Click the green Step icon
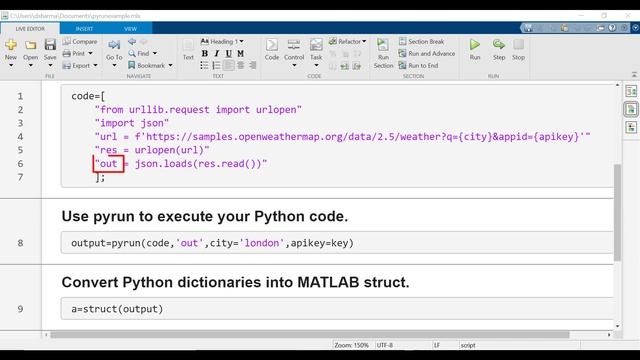This screenshot has width=640, height=360. pos(499,44)
